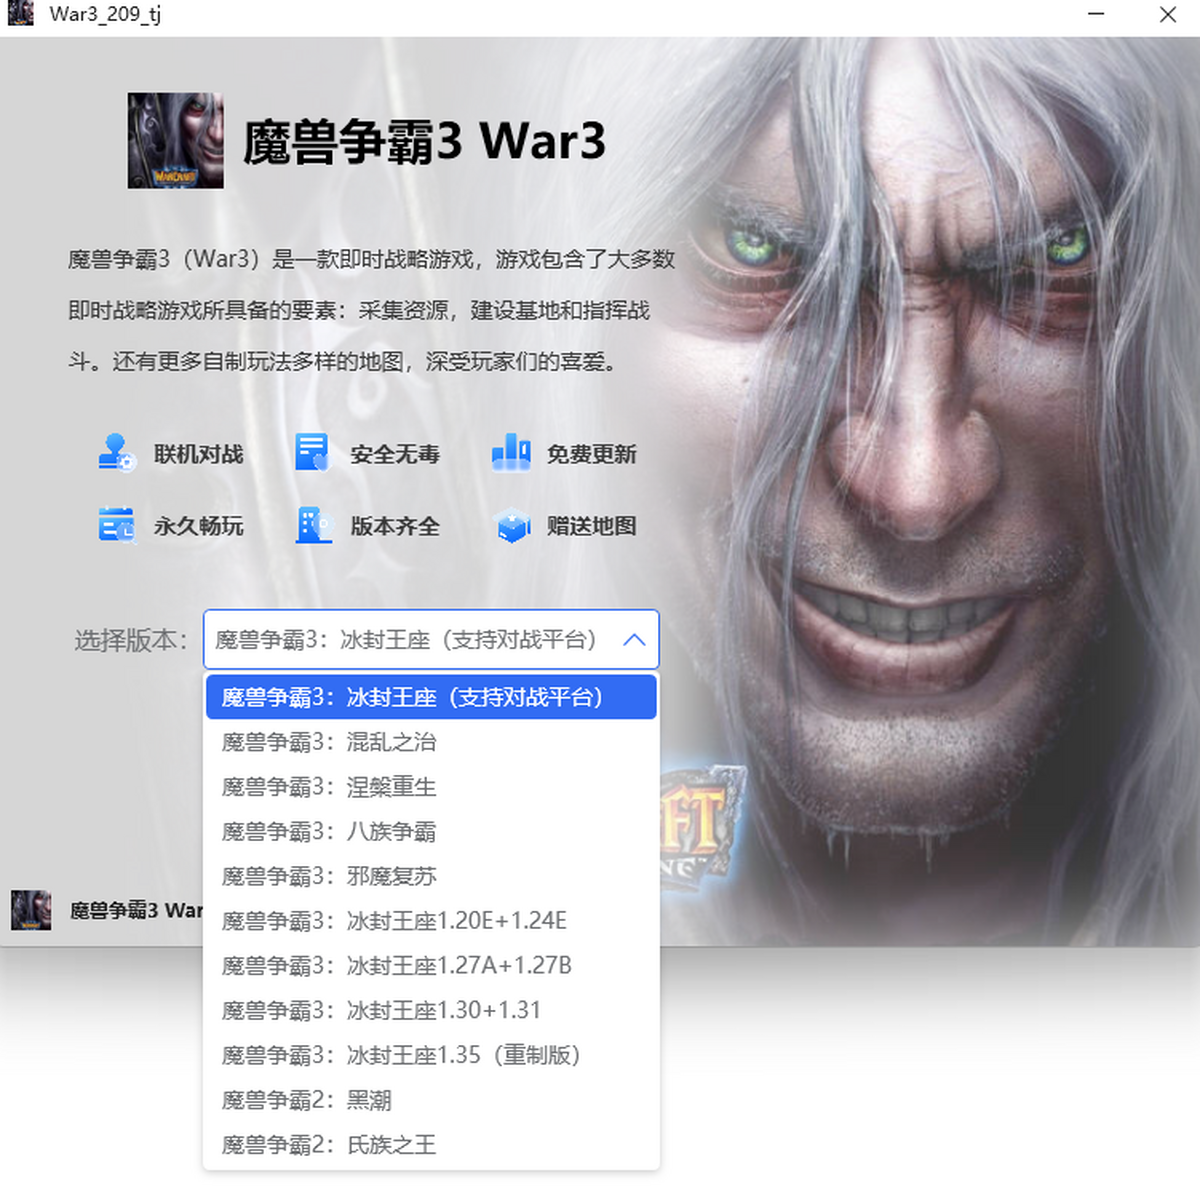Select 冰封王座1.27A+1.27B version

pos(431,966)
